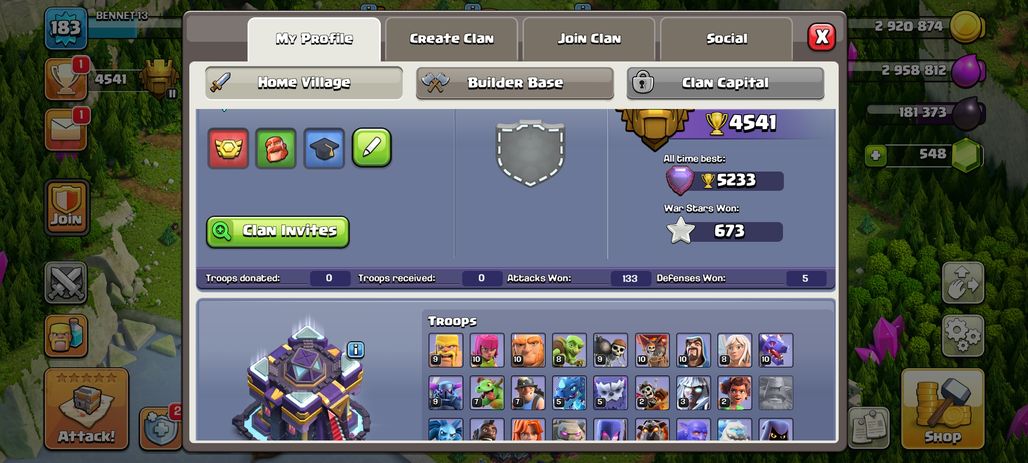Select the Home Village view
Image resolution: width=1028 pixels, height=463 pixels.
tap(304, 83)
